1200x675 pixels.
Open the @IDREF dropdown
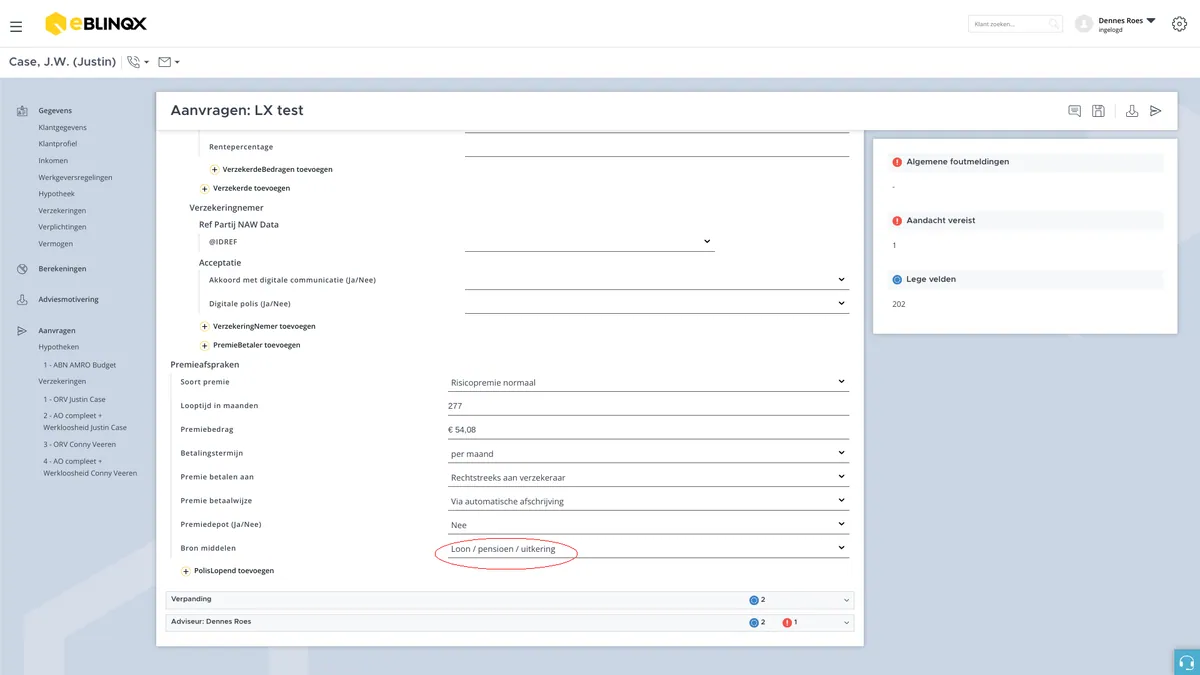pyautogui.click(x=589, y=241)
